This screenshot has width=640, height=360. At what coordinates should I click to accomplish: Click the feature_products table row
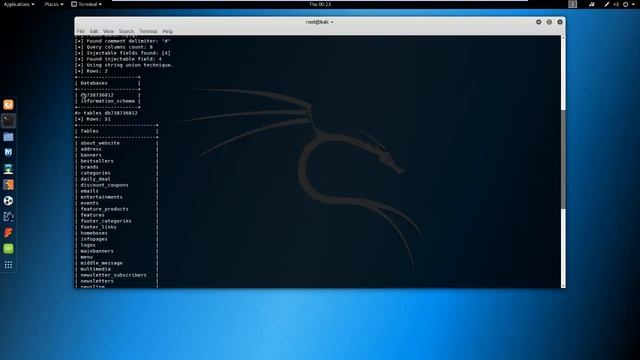(104, 209)
